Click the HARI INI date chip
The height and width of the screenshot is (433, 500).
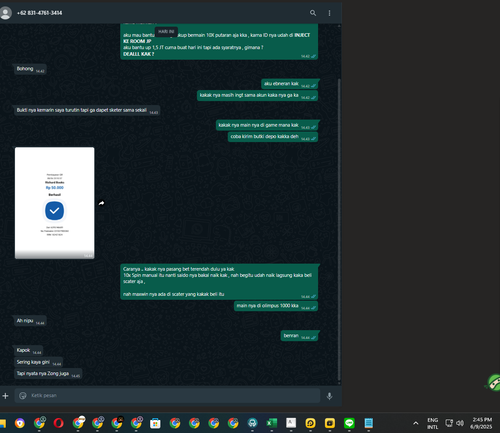[166, 32]
